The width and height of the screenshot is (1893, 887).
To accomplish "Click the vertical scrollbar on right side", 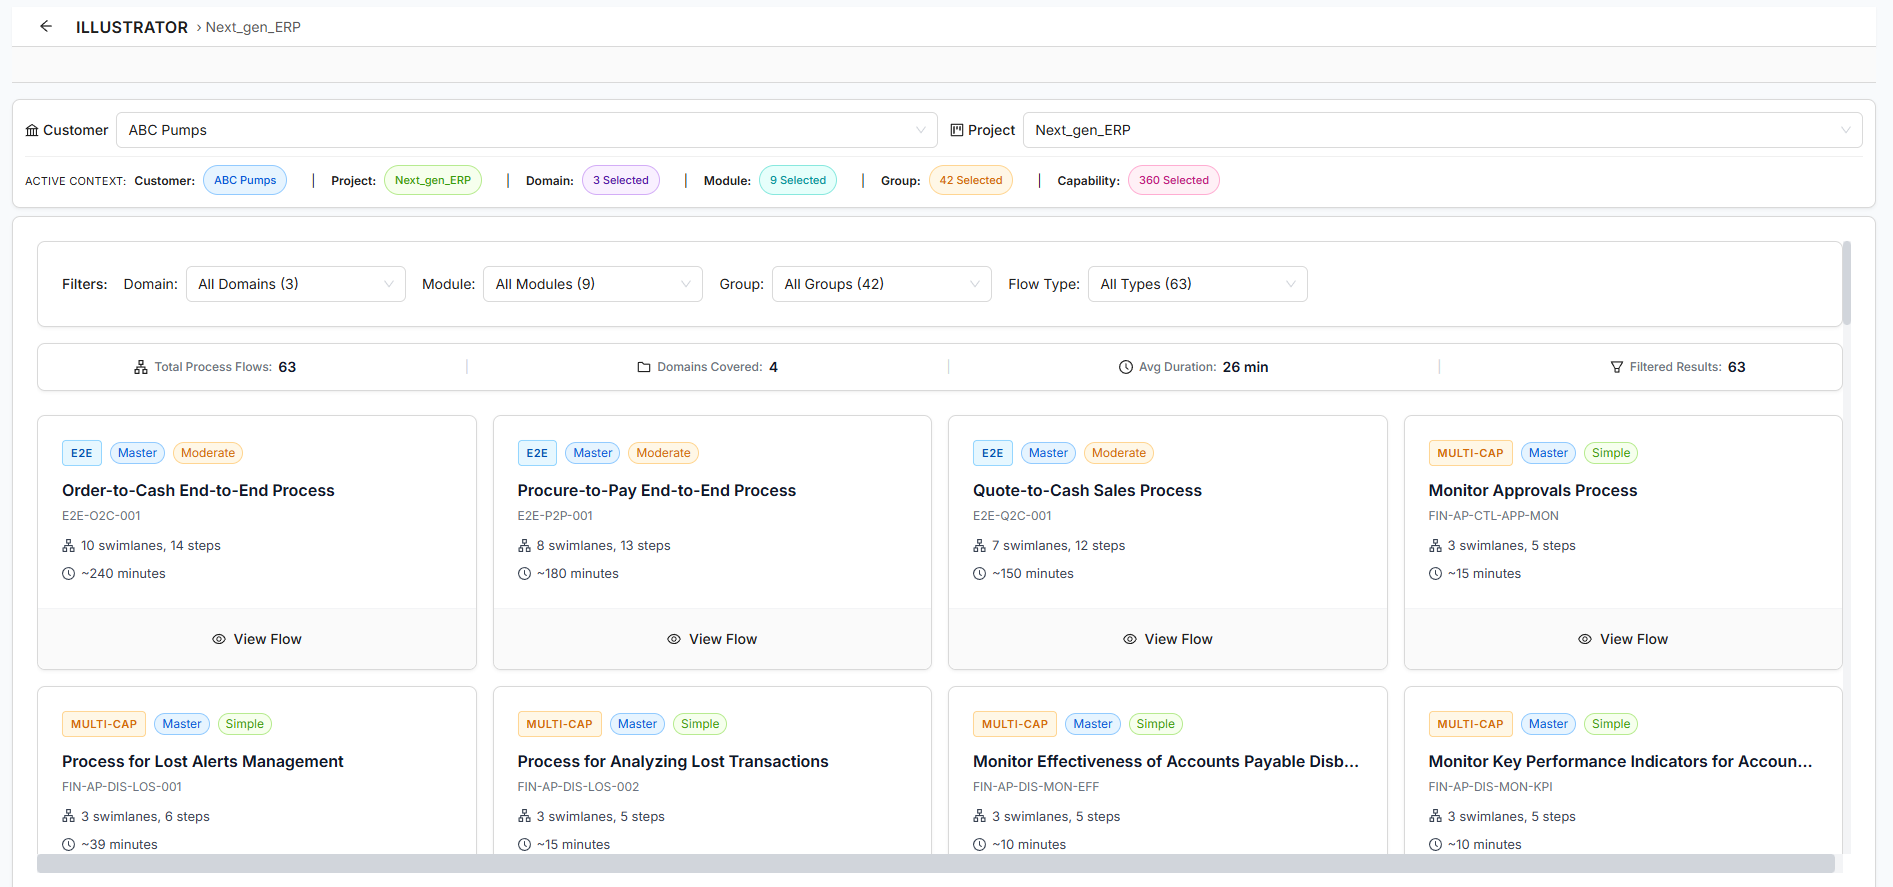I will [x=1847, y=284].
